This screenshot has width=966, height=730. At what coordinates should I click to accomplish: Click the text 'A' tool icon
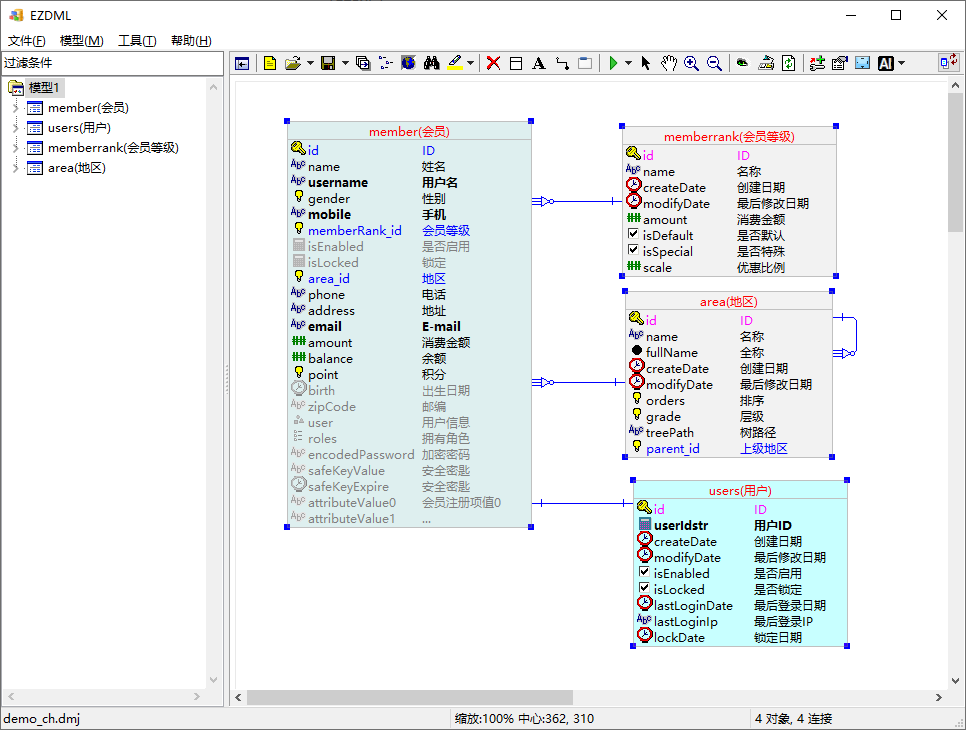click(x=538, y=63)
